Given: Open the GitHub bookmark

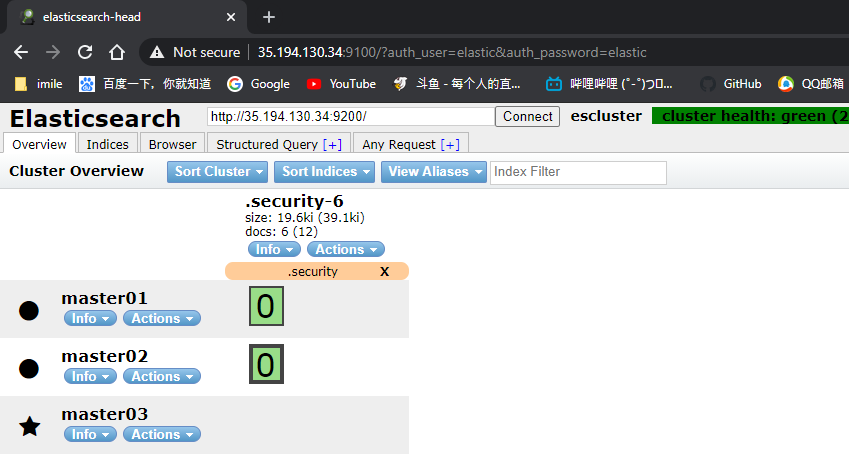Looking at the screenshot, I should pyautogui.click(x=730, y=84).
